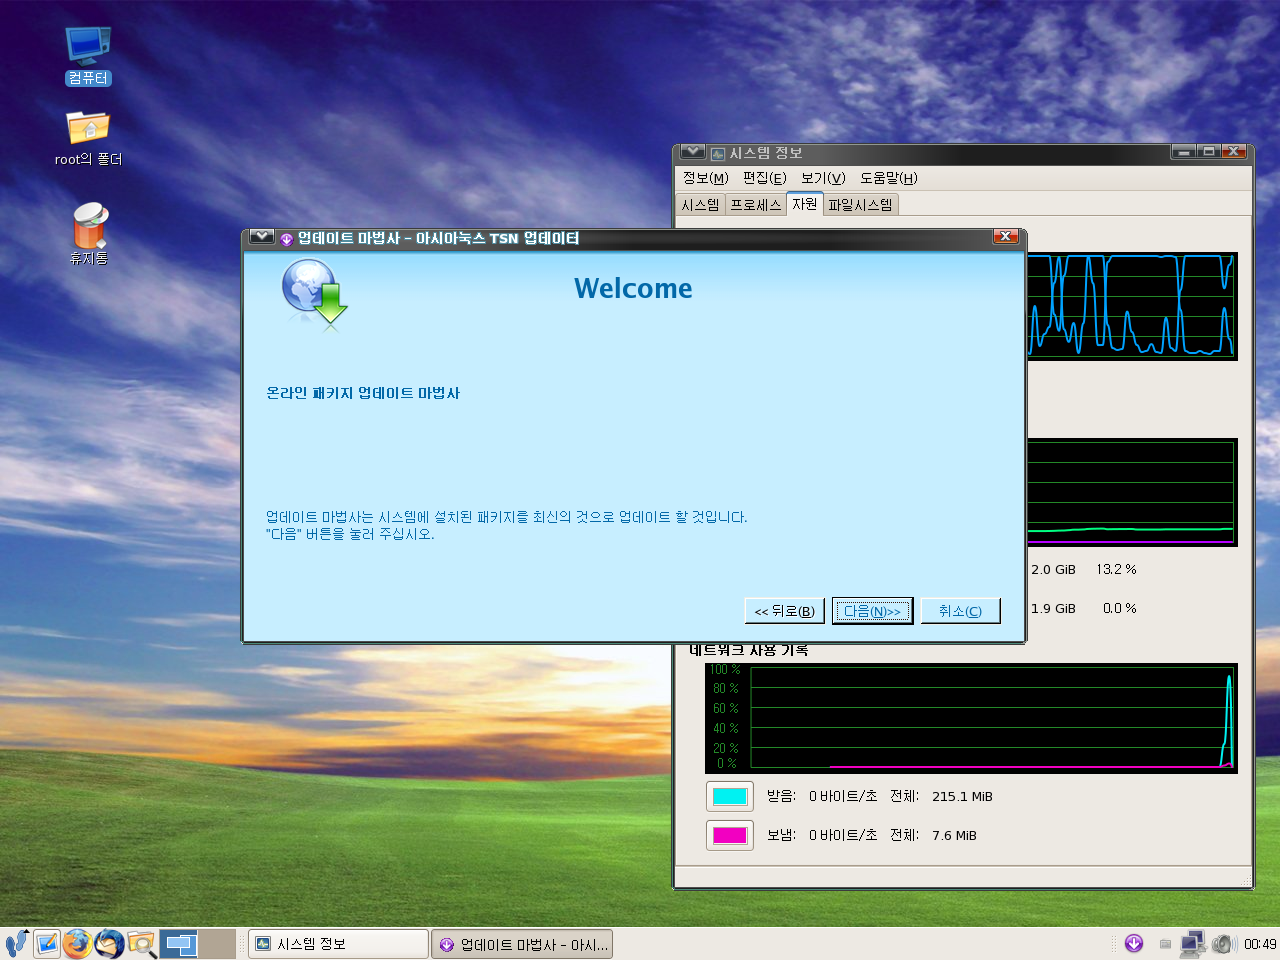Open the root의 폴더 desktop icon

88,137
